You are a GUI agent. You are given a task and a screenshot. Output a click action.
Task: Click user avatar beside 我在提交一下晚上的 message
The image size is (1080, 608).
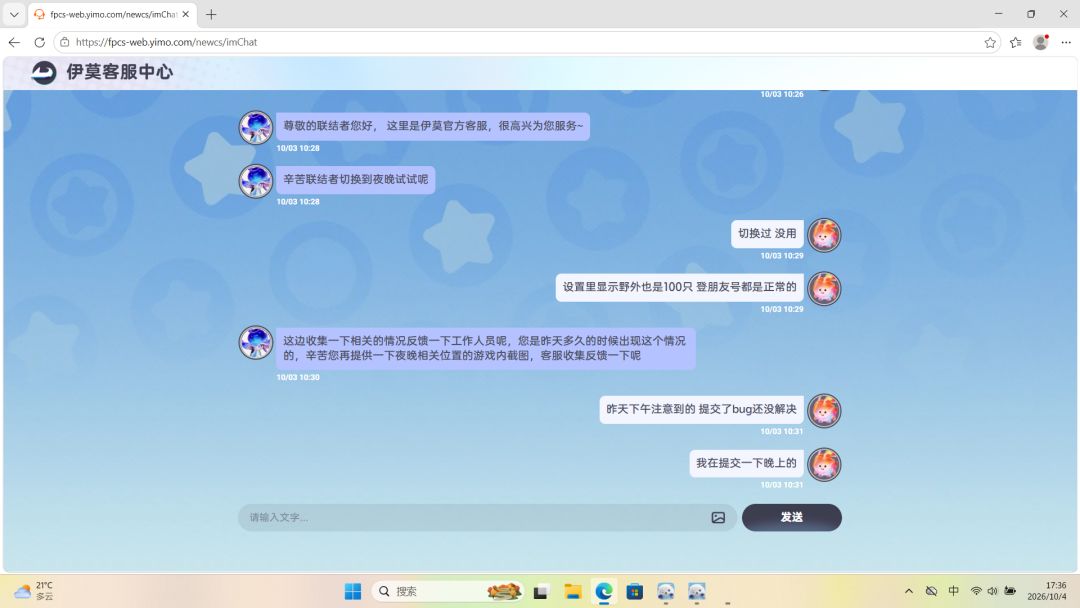coord(824,464)
